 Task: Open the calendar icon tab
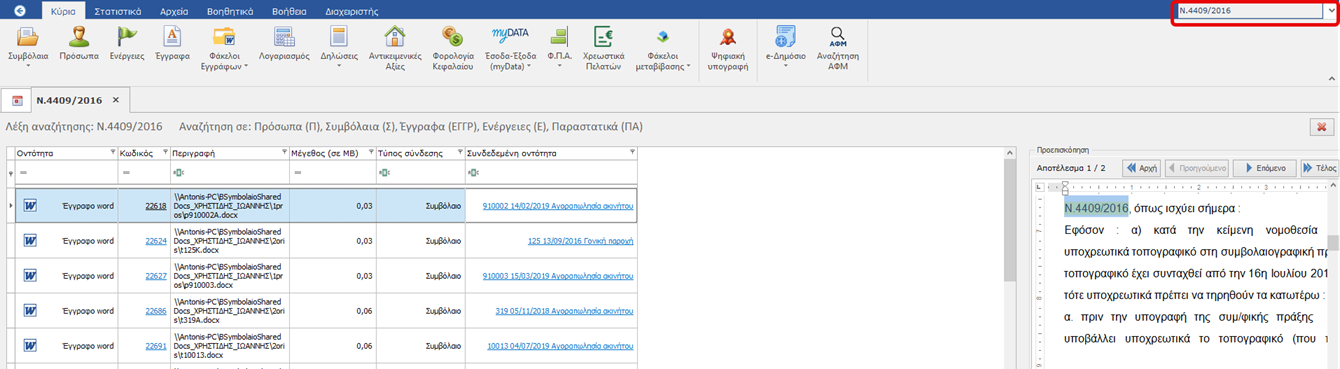tap(16, 100)
